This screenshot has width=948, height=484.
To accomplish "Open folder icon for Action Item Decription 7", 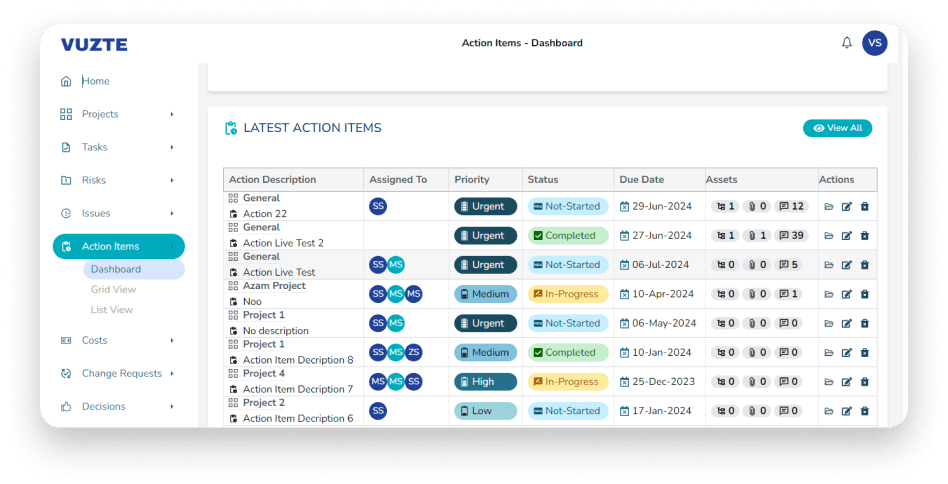I will [x=829, y=382].
